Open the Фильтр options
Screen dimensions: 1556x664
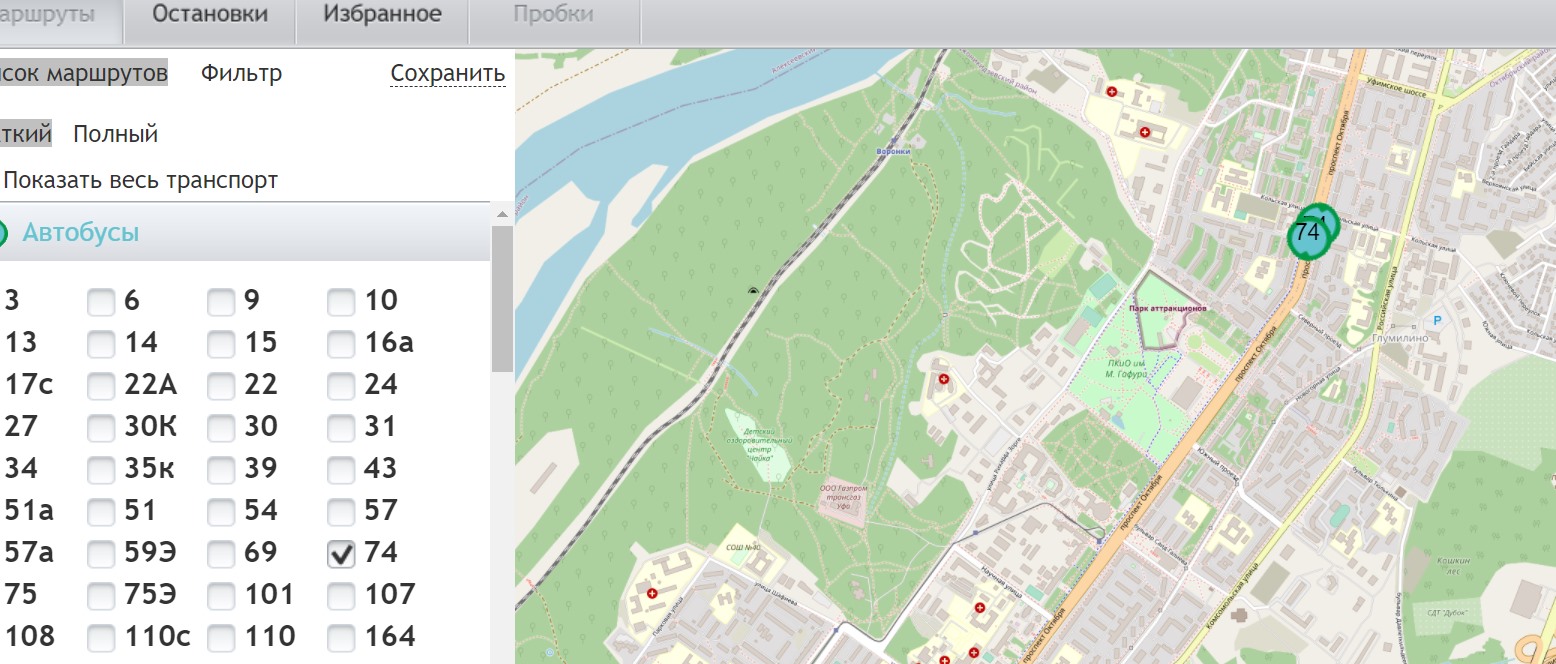point(241,73)
